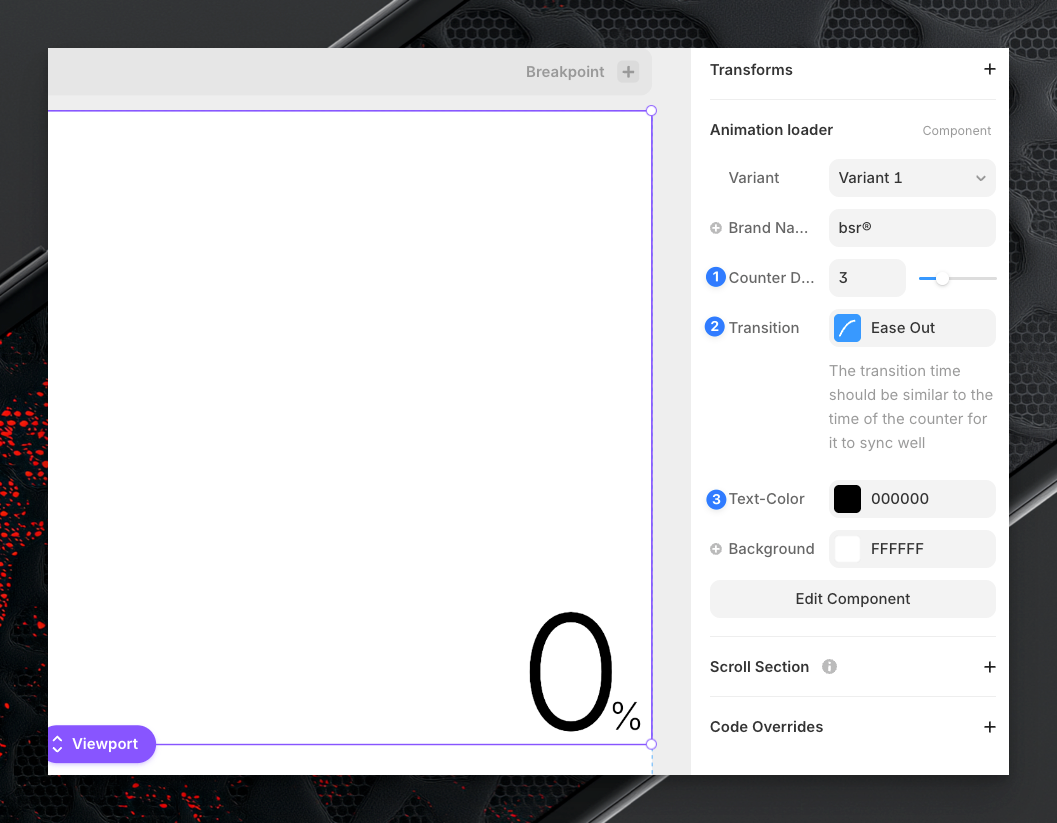1057x823 pixels.
Task: Open the black Text-Color swatch
Action: click(847, 499)
